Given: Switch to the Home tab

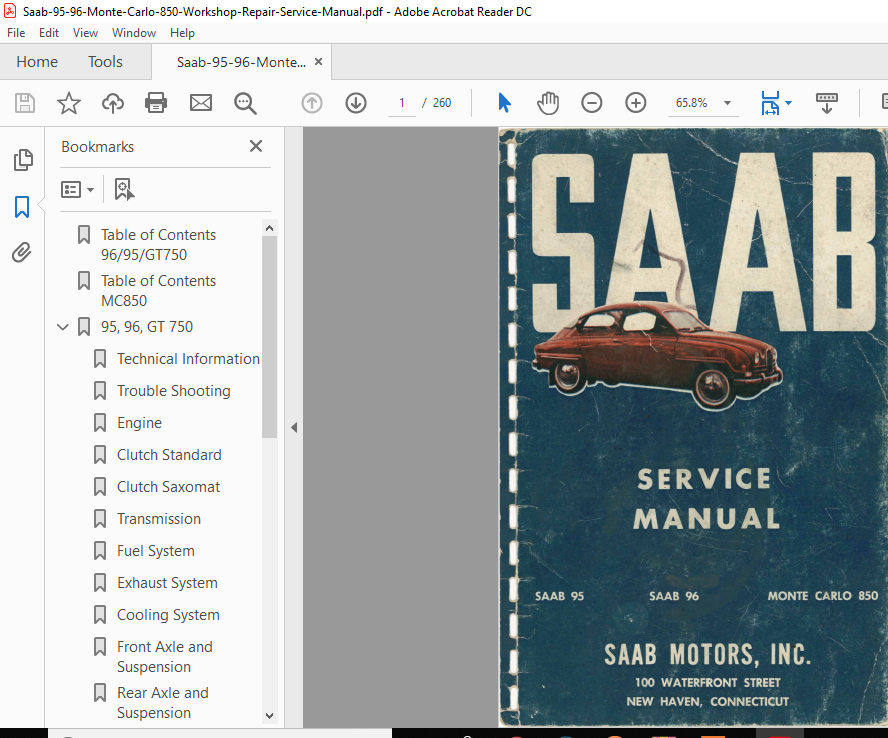Looking at the screenshot, I should (37, 62).
